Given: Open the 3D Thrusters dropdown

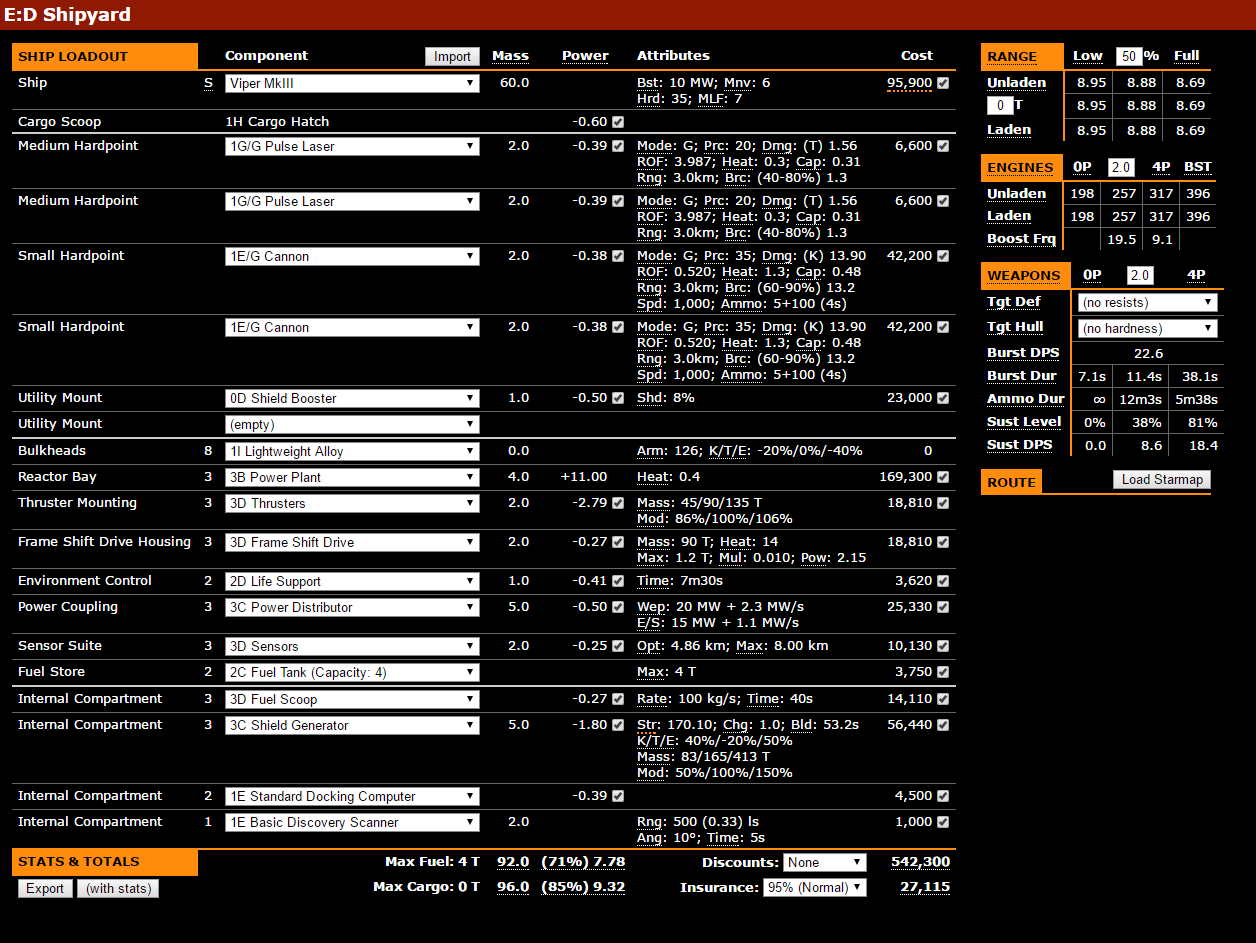Looking at the screenshot, I should click(352, 504).
